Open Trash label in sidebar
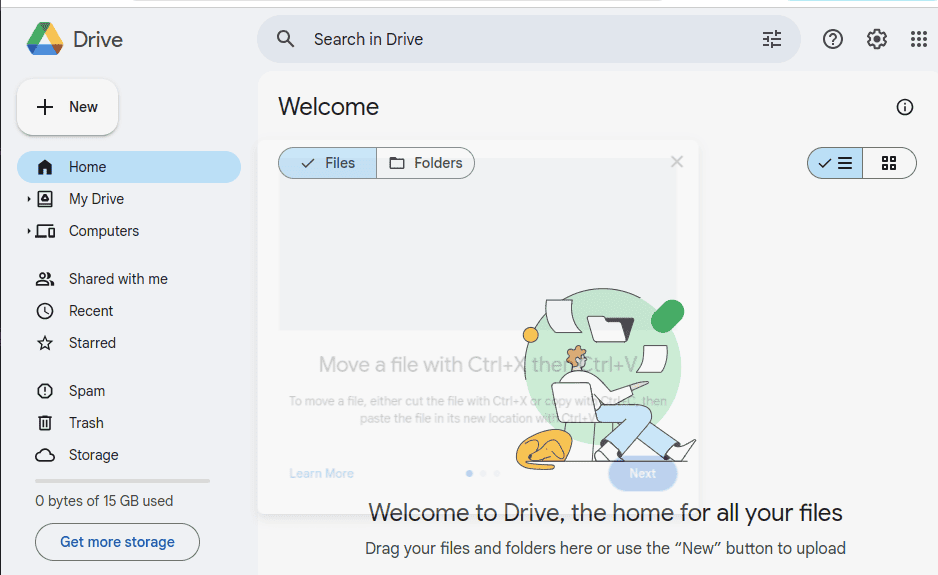This screenshot has height=575, width=938. [x=86, y=423]
